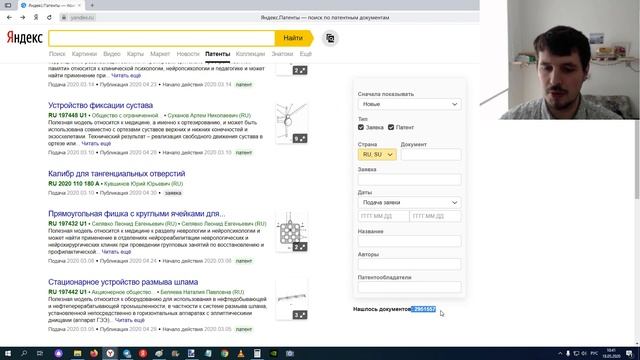The image size is (640, 360).
Task: Switch to Поиск tab
Action: 57,54
